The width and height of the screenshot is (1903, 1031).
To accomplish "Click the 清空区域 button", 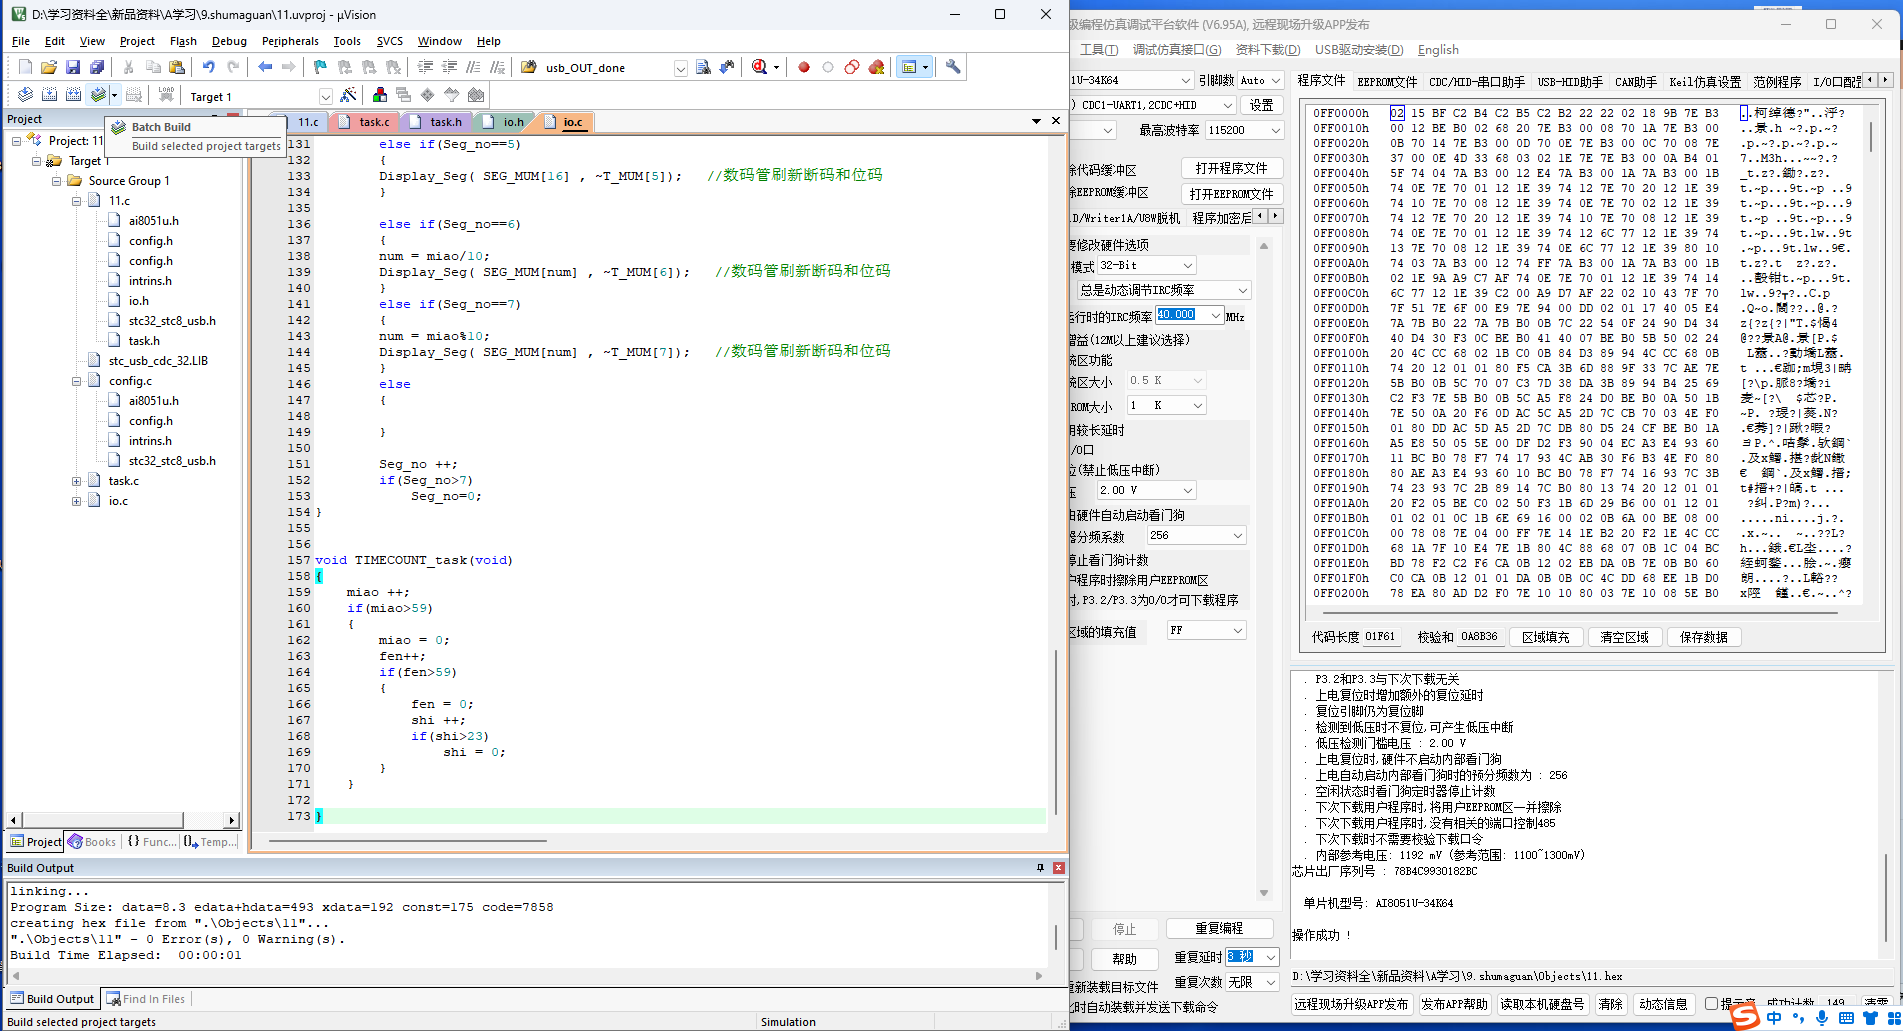I will pos(1624,637).
